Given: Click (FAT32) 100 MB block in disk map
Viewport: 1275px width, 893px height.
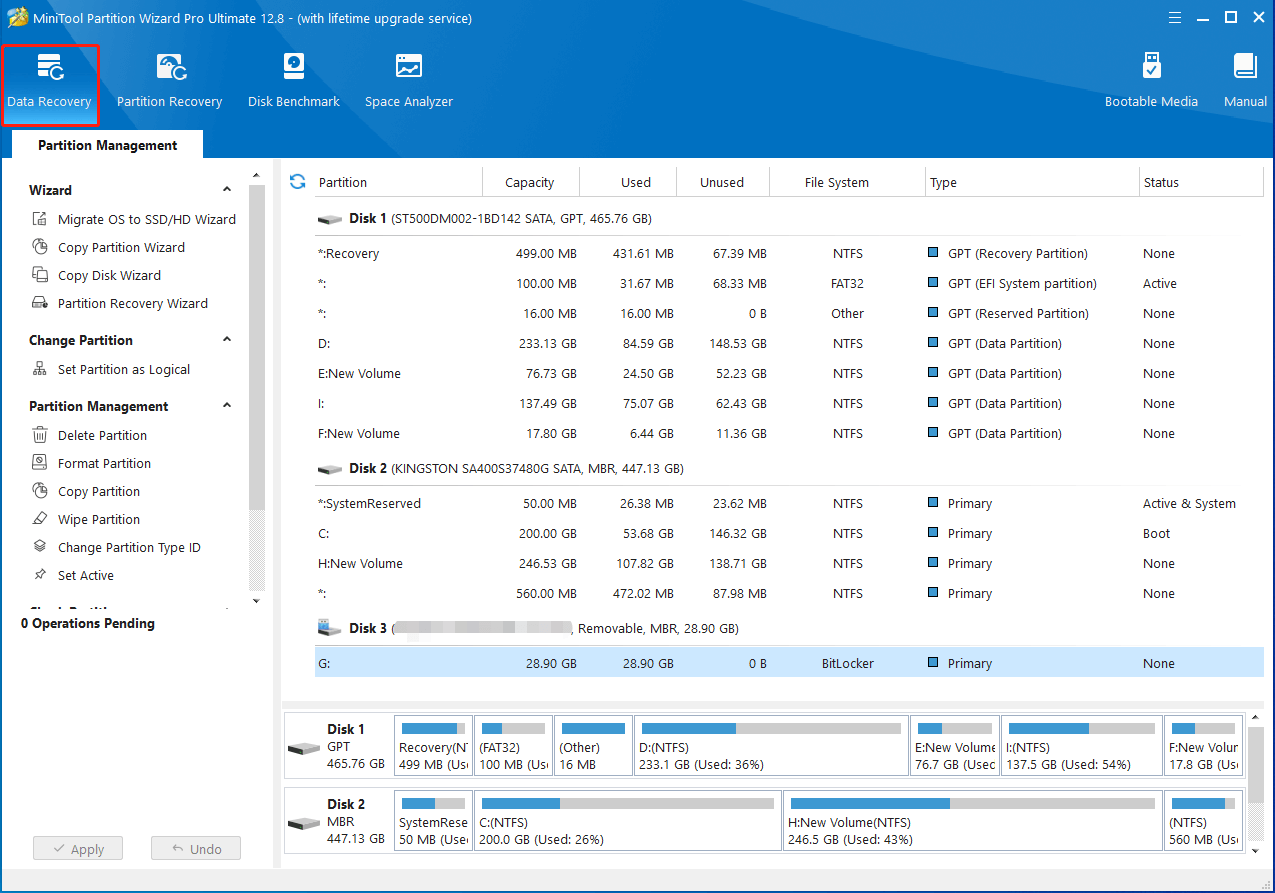Looking at the screenshot, I should 513,745.
